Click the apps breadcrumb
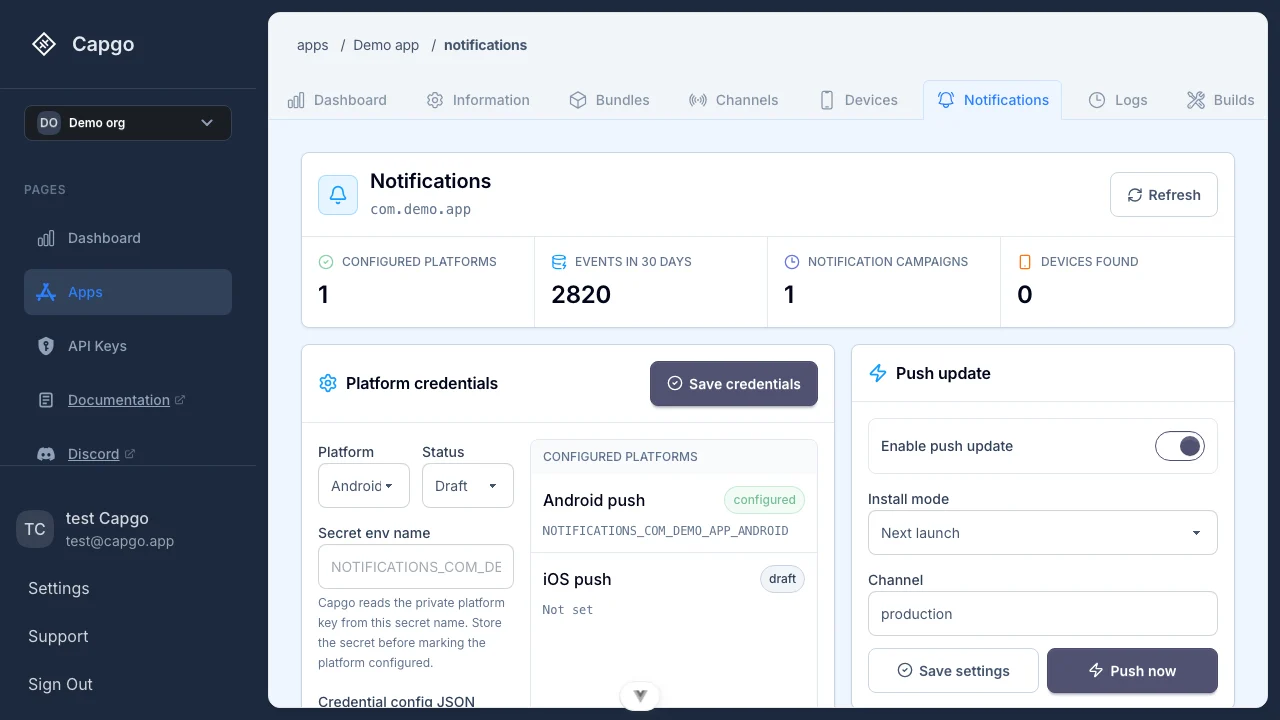The image size is (1280, 720). pos(313,45)
